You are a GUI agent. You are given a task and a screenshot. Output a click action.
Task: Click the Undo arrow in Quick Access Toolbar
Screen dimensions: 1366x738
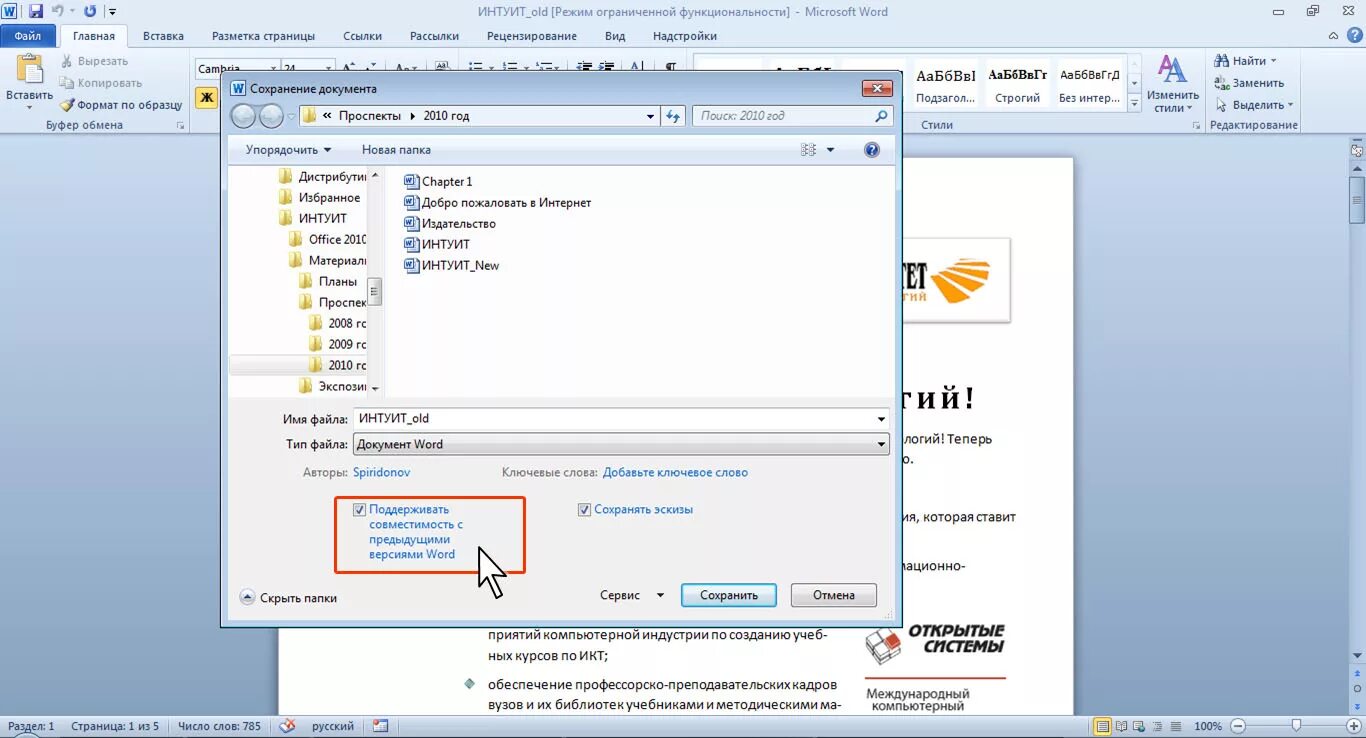point(57,12)
